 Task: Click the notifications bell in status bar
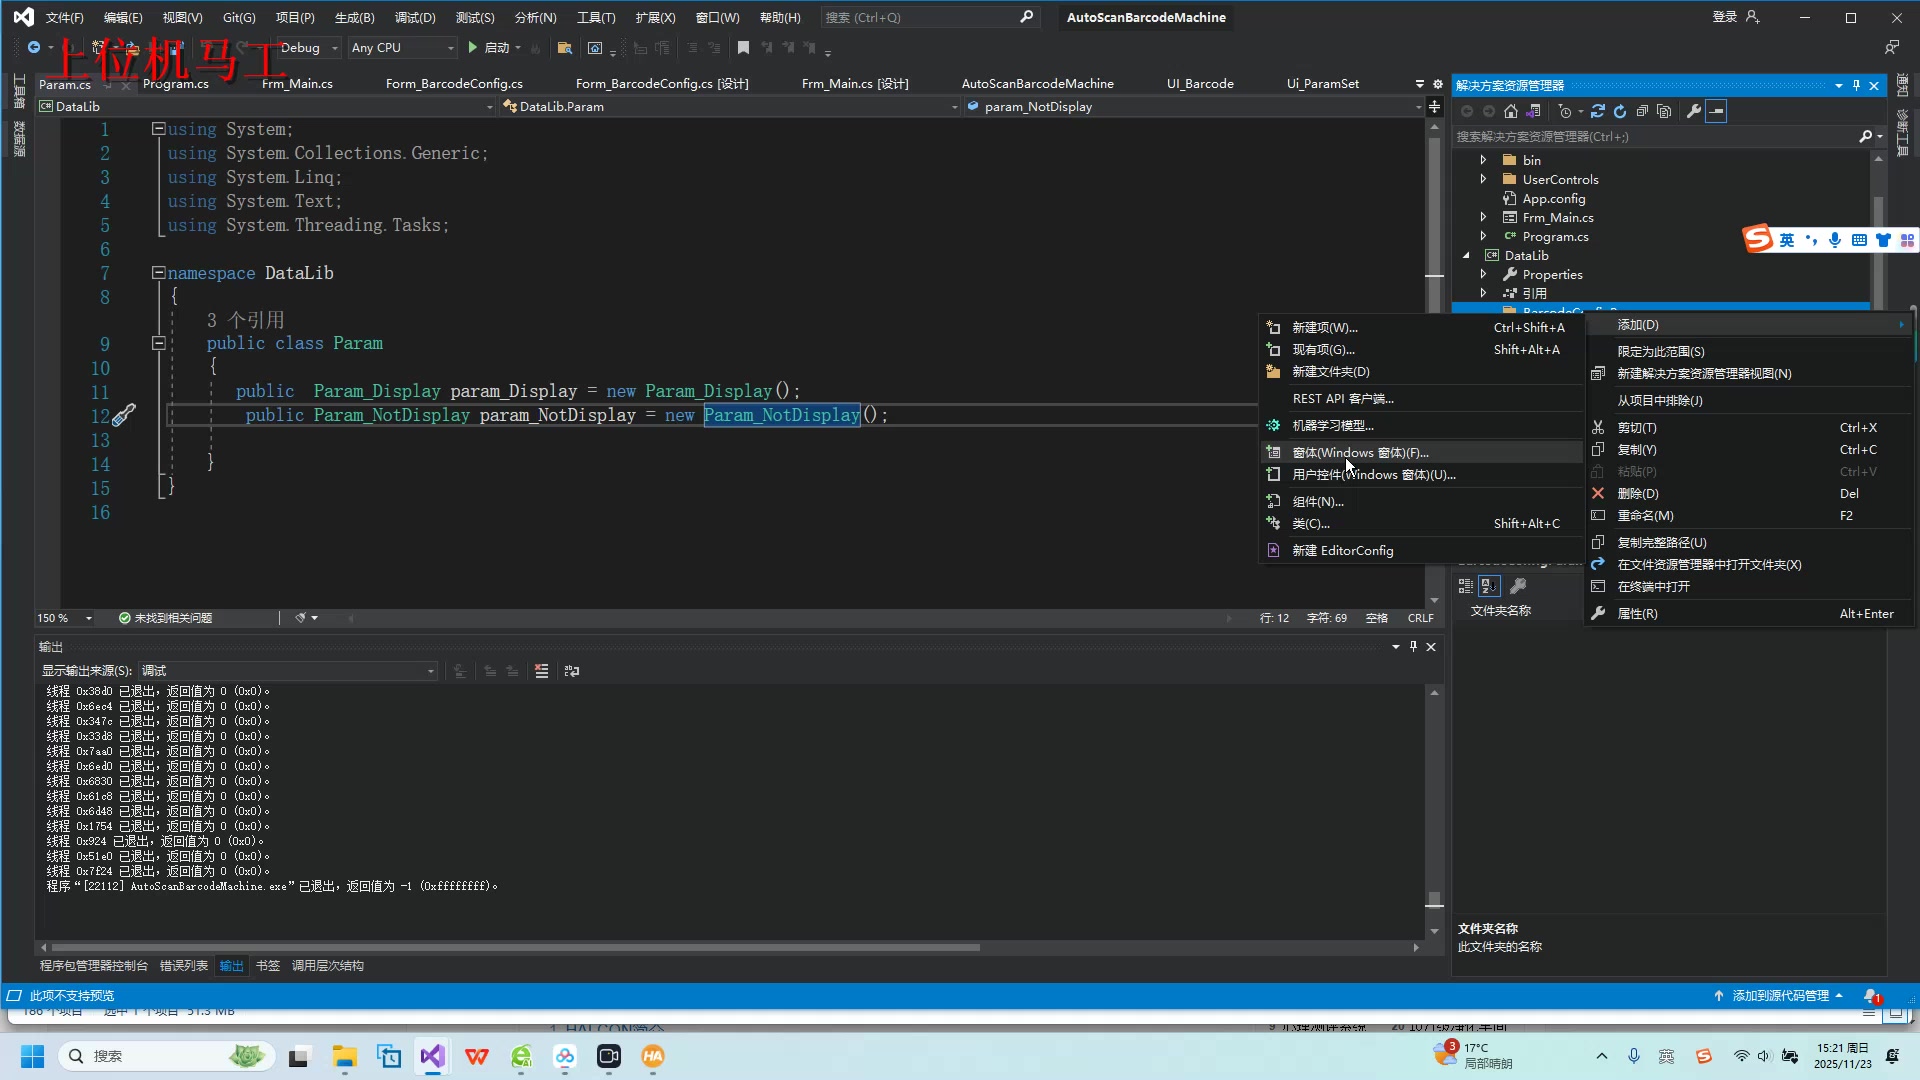pos(1872,995)
